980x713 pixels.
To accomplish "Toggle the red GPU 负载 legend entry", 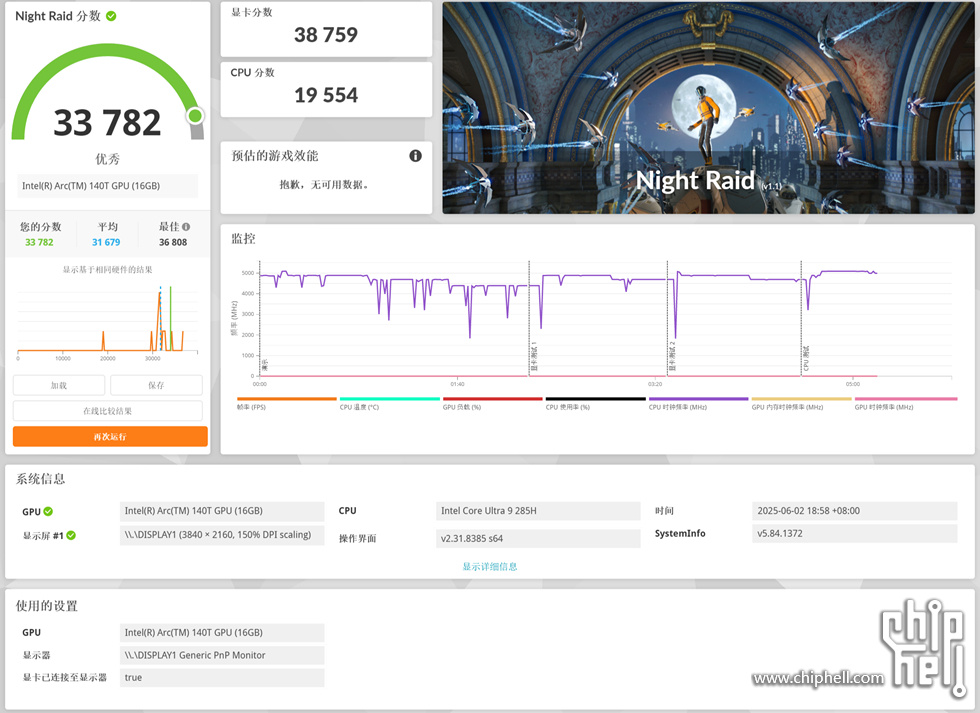I will [x=492, y=403].
